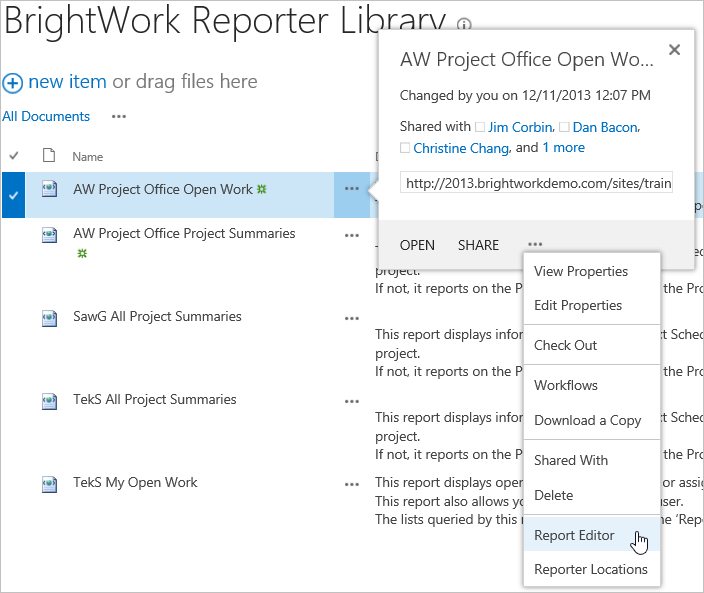Image resolution: width=704 pixels, height=593 pixels.
Task: Open ellipsis menu for SawG All Project Summaries
Action: (351, 318)
